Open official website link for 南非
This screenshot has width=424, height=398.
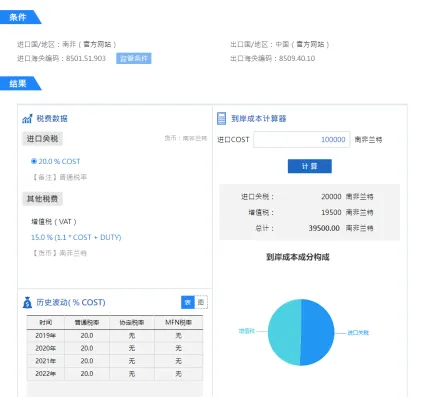[97, 44]
